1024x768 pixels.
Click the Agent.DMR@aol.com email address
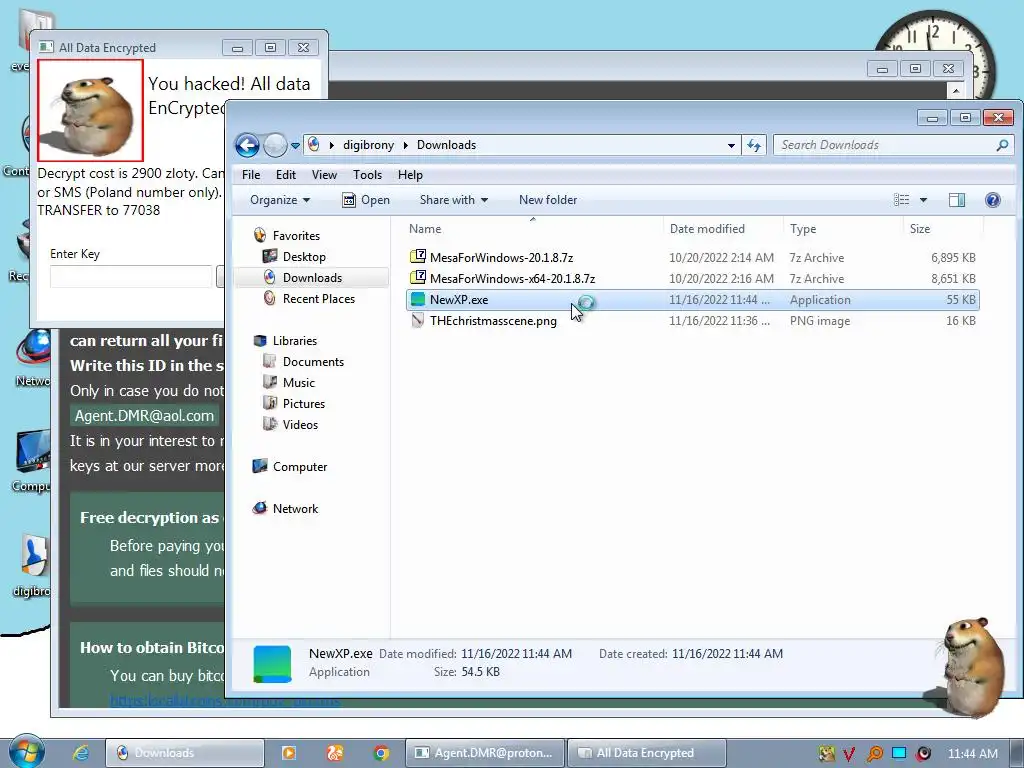point(144,416)
